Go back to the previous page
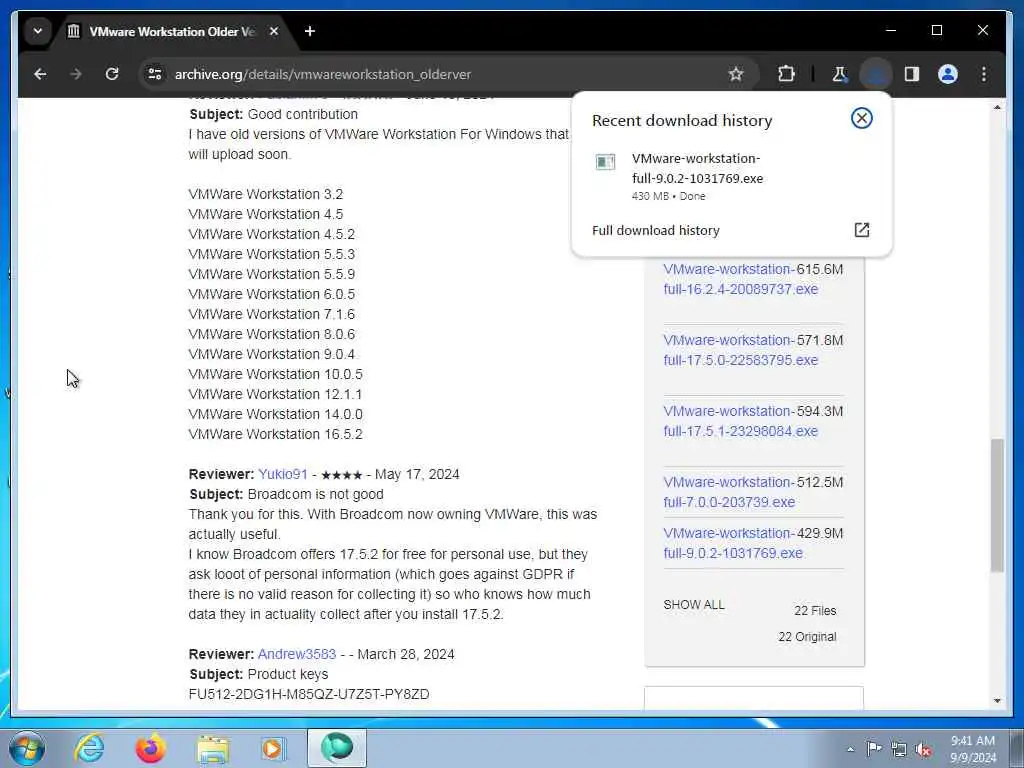1024x768 pixels. pyautogui.click(x=40, y=74)
